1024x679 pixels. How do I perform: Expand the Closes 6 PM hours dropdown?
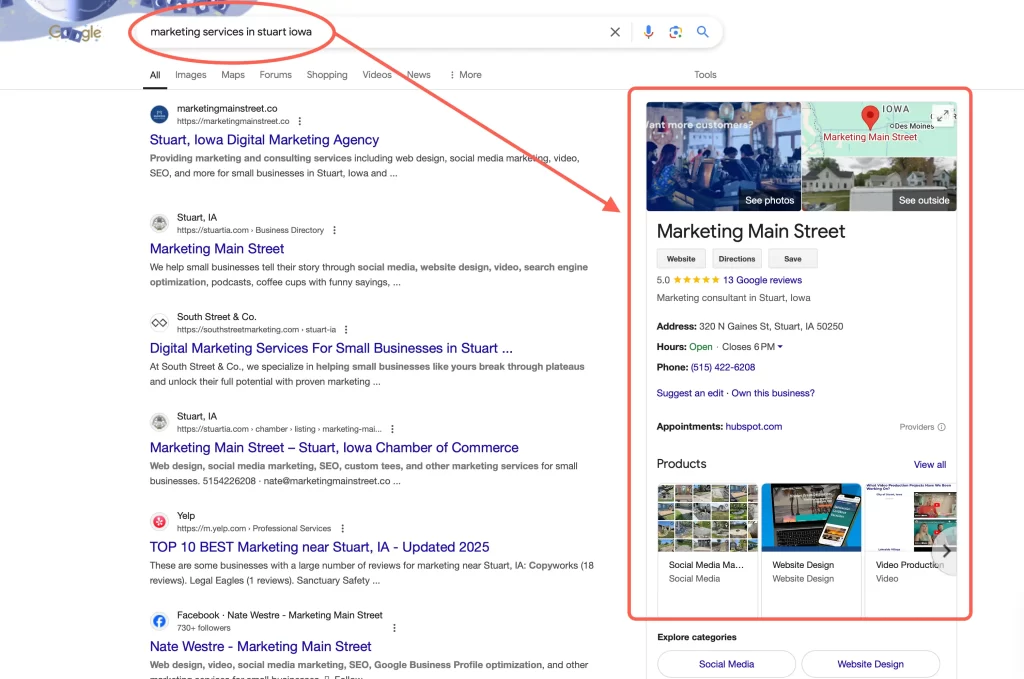780,347
